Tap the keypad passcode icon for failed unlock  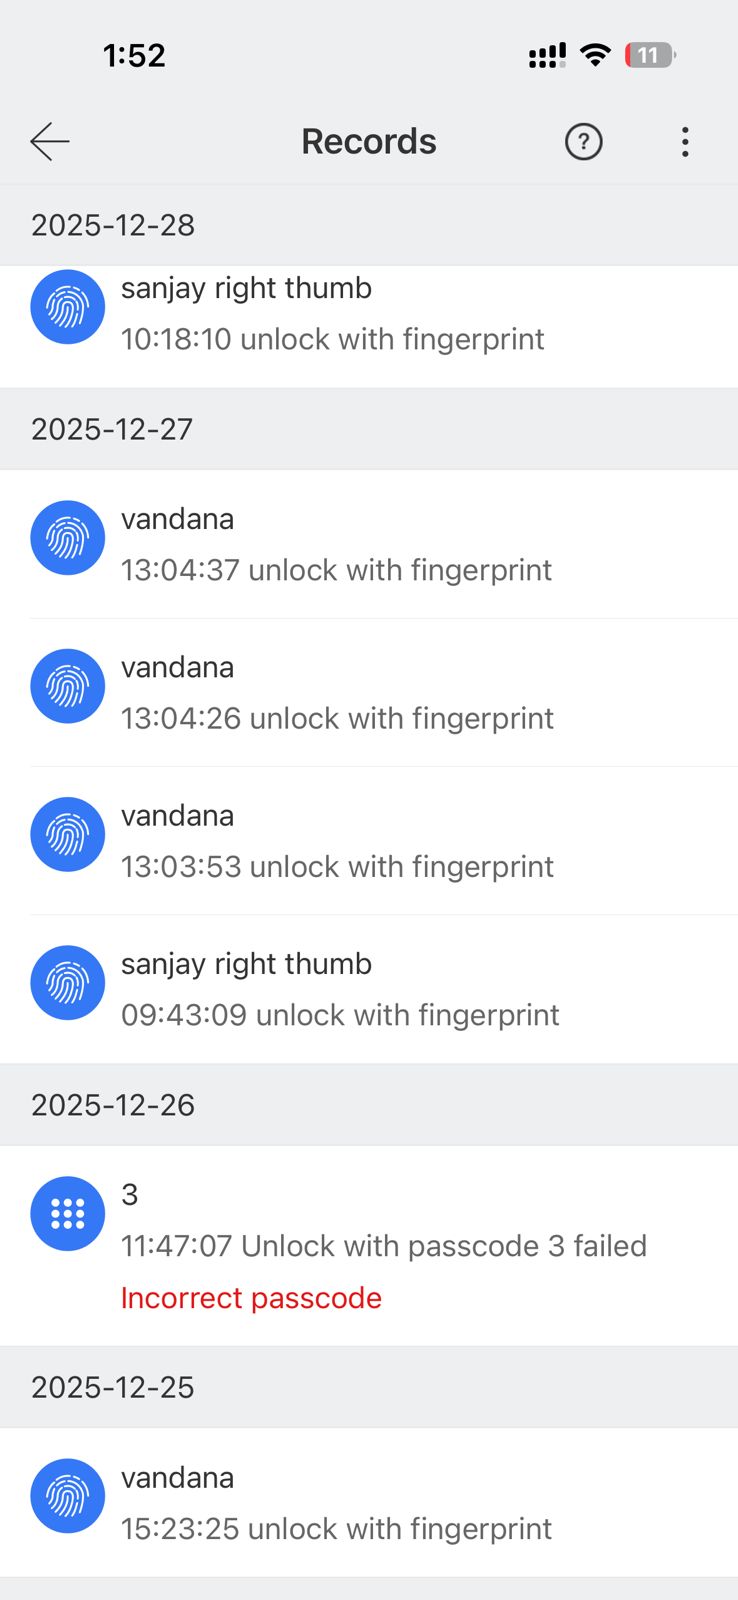(67, 1213)
